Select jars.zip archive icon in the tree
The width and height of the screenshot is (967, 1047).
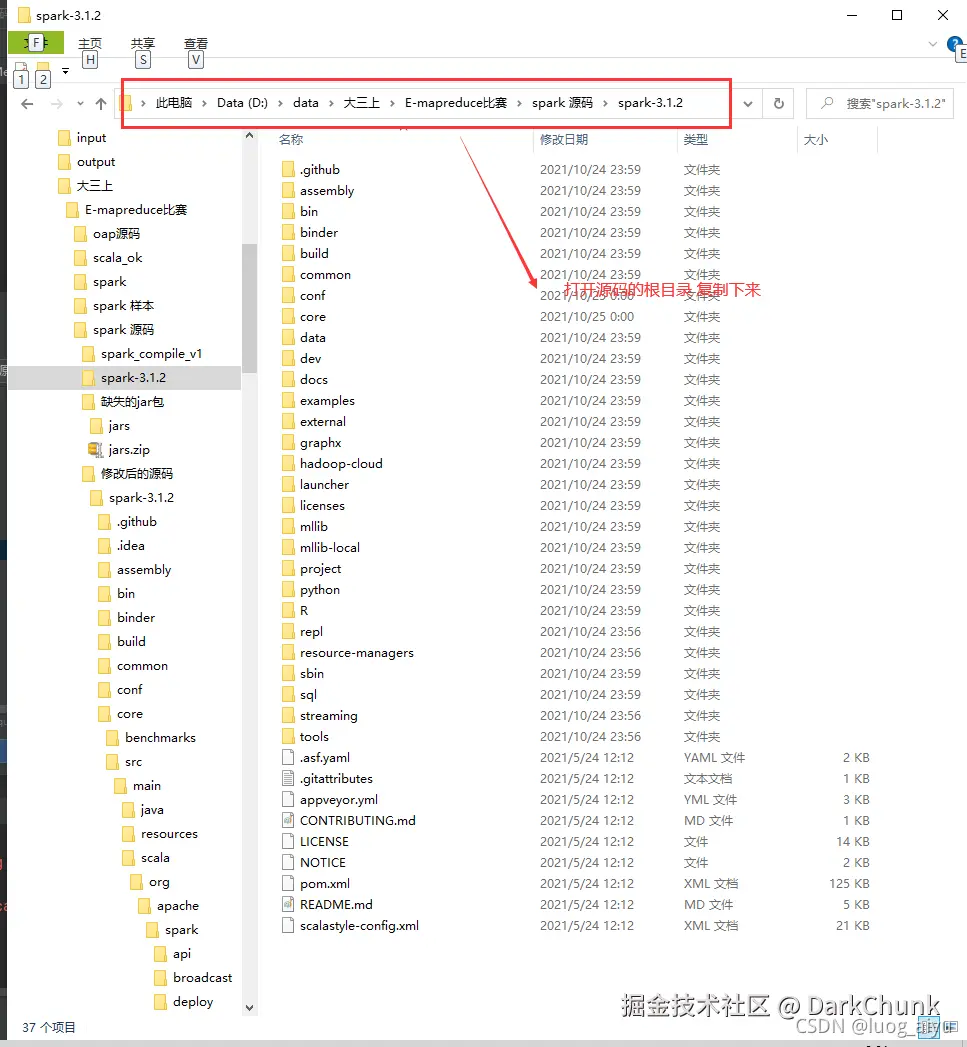pyautogui.click(x=95, y=449)
